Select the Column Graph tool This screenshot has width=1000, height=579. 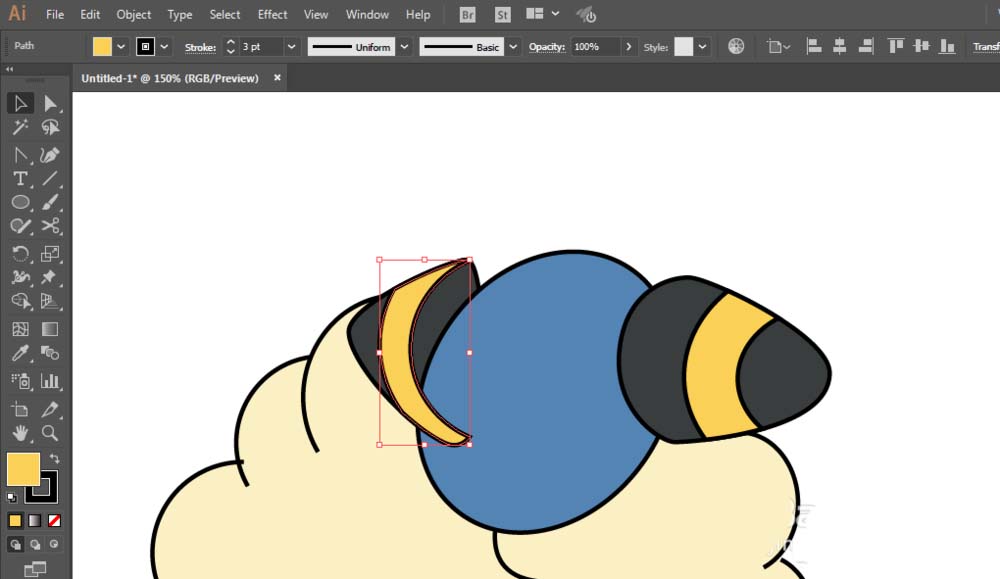coord(50,381)
